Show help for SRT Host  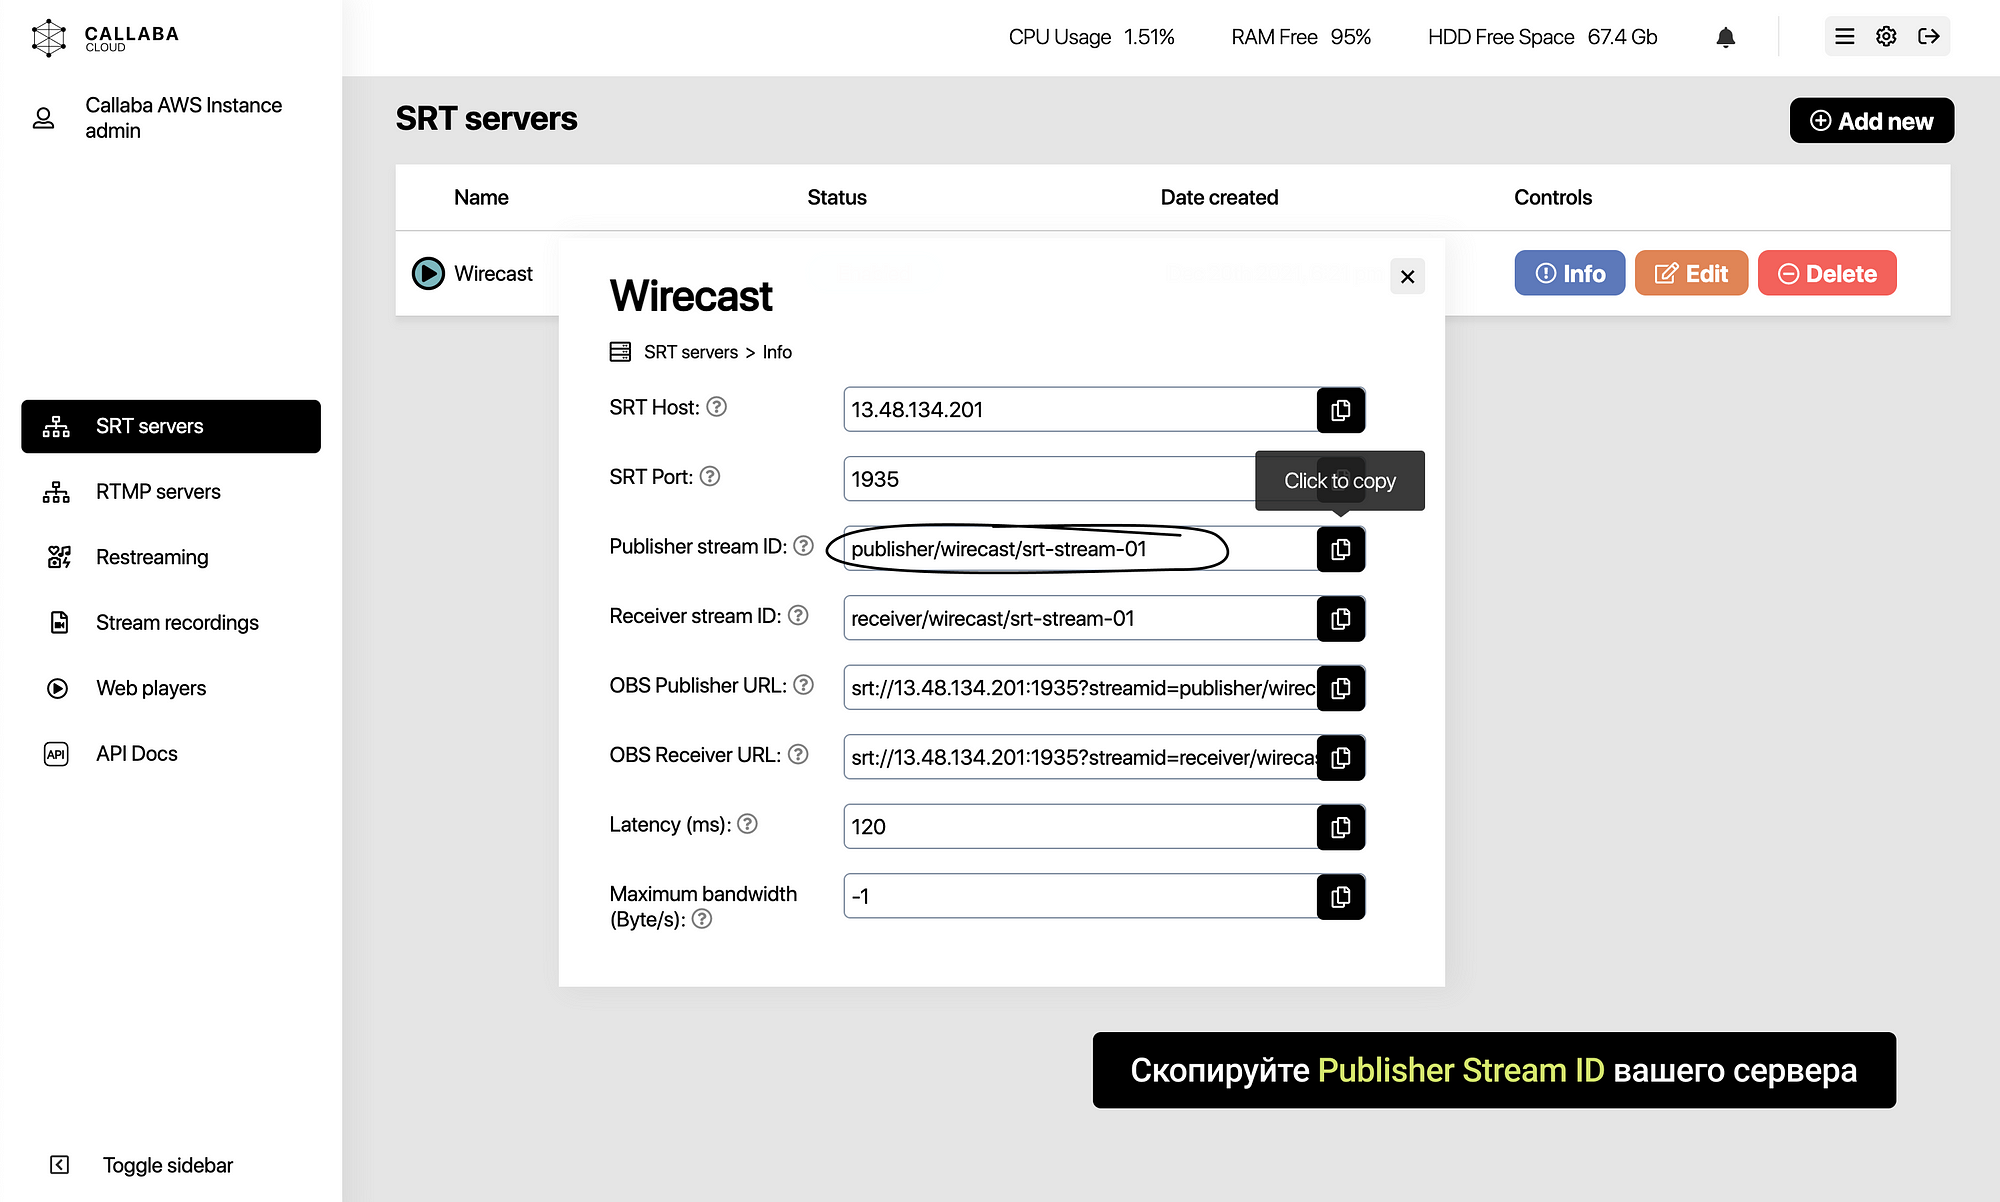pos(716,407)
